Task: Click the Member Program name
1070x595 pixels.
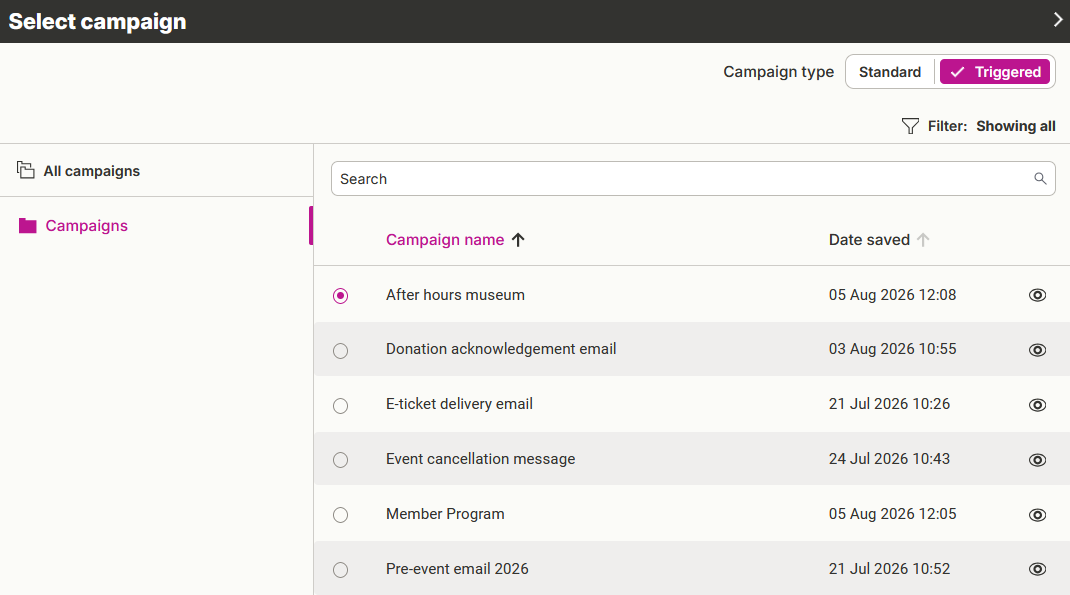Action: coord(445,514)
